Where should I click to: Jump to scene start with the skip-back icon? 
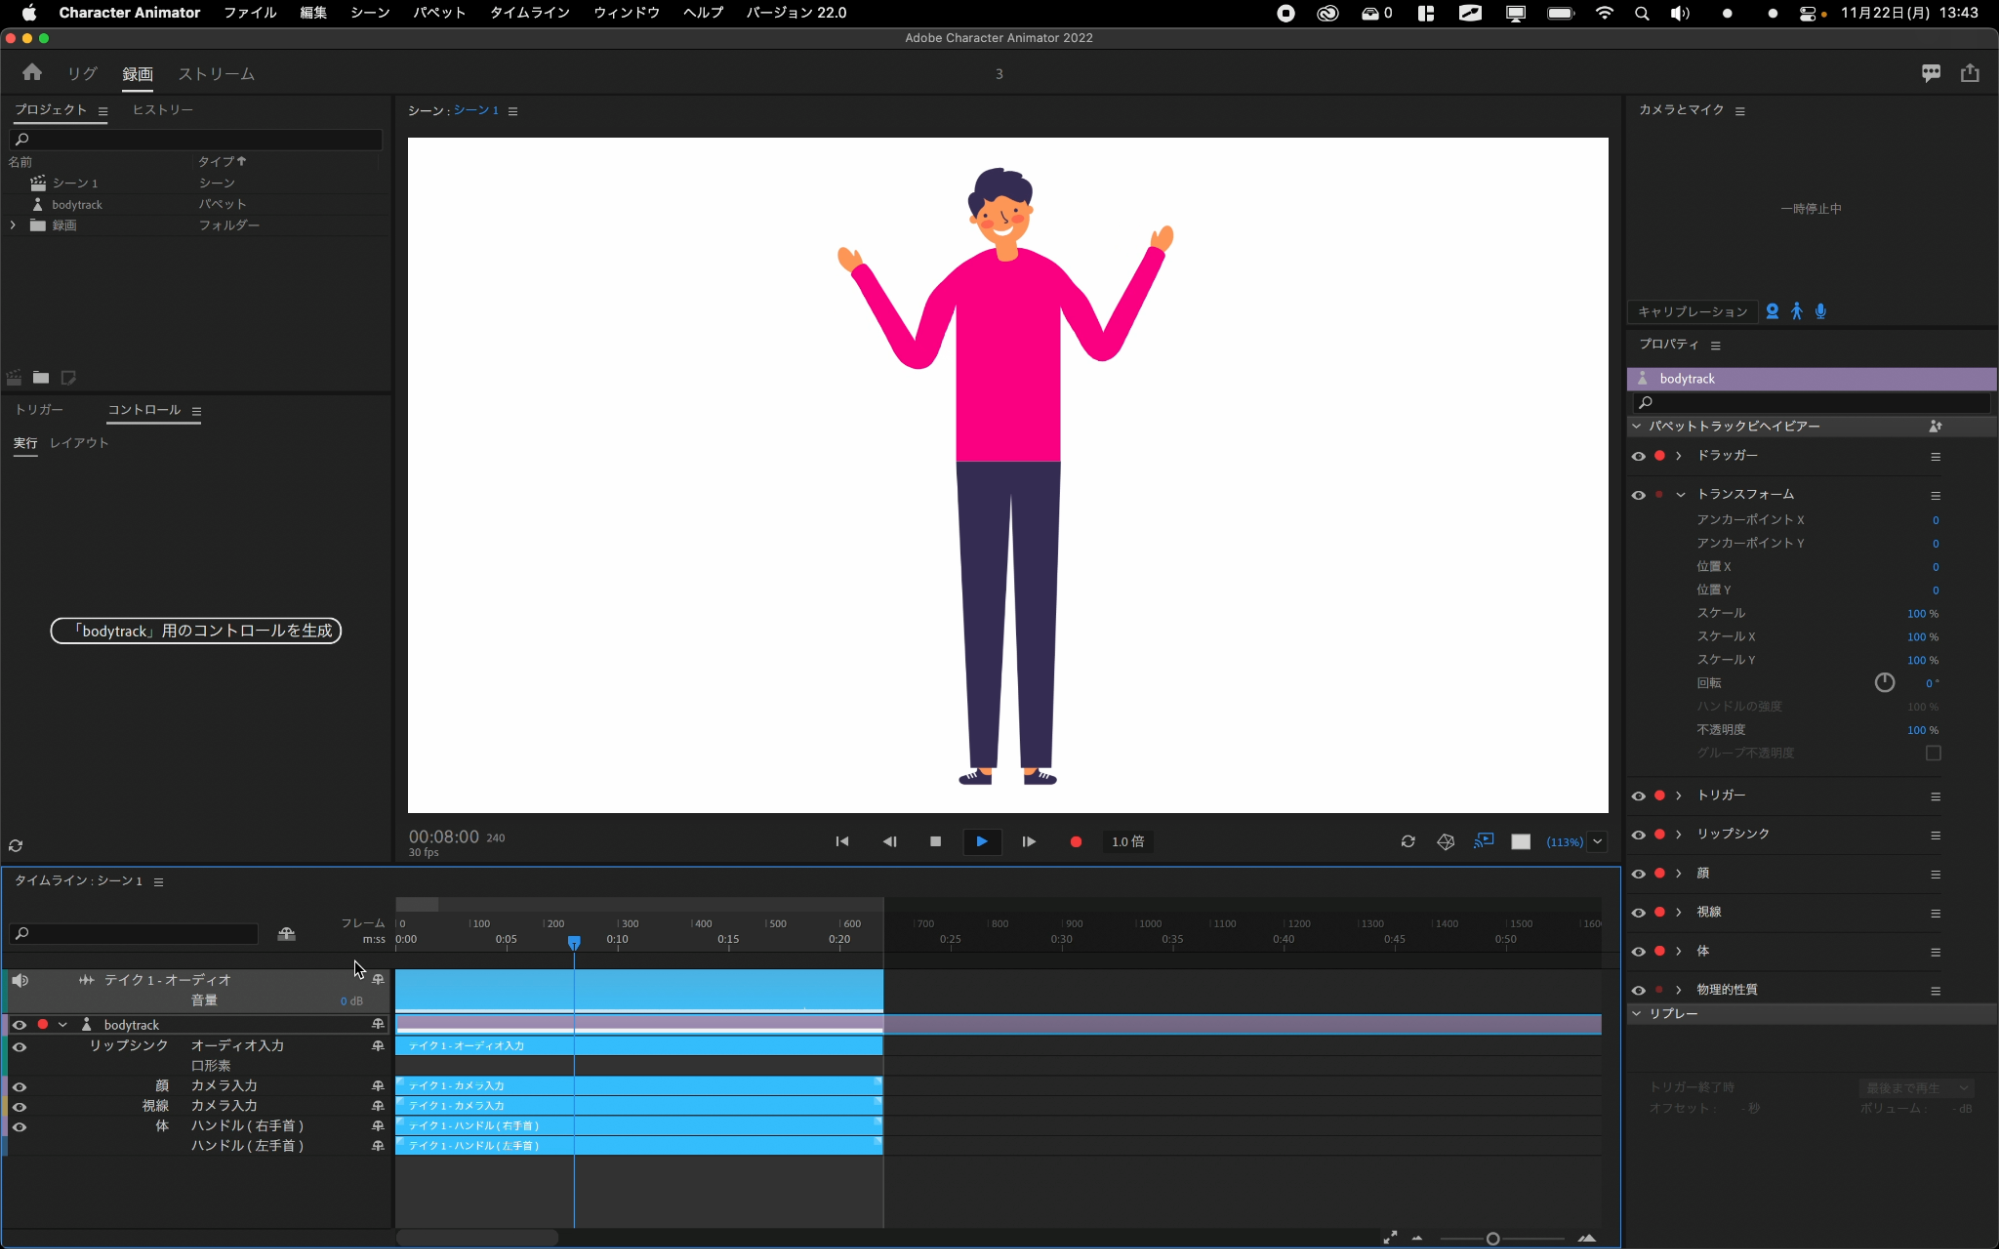[842, 842]
